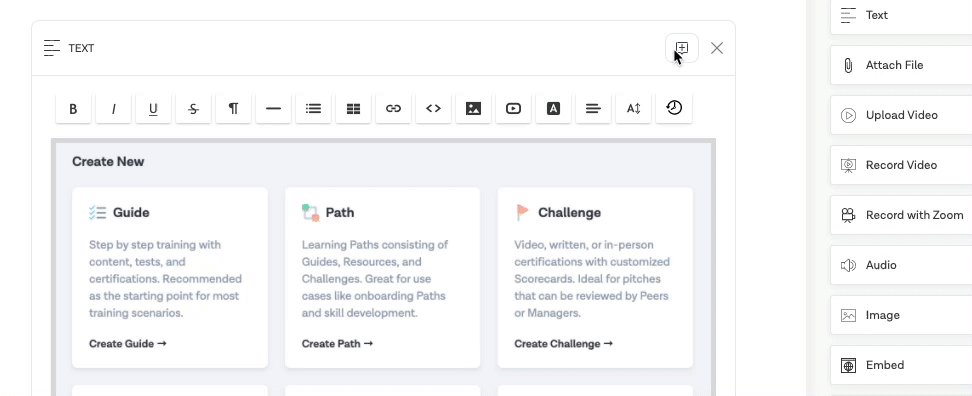
Task: Add a Text block from the sidebar
Action: pyautogui.click(x=901, y=15)
